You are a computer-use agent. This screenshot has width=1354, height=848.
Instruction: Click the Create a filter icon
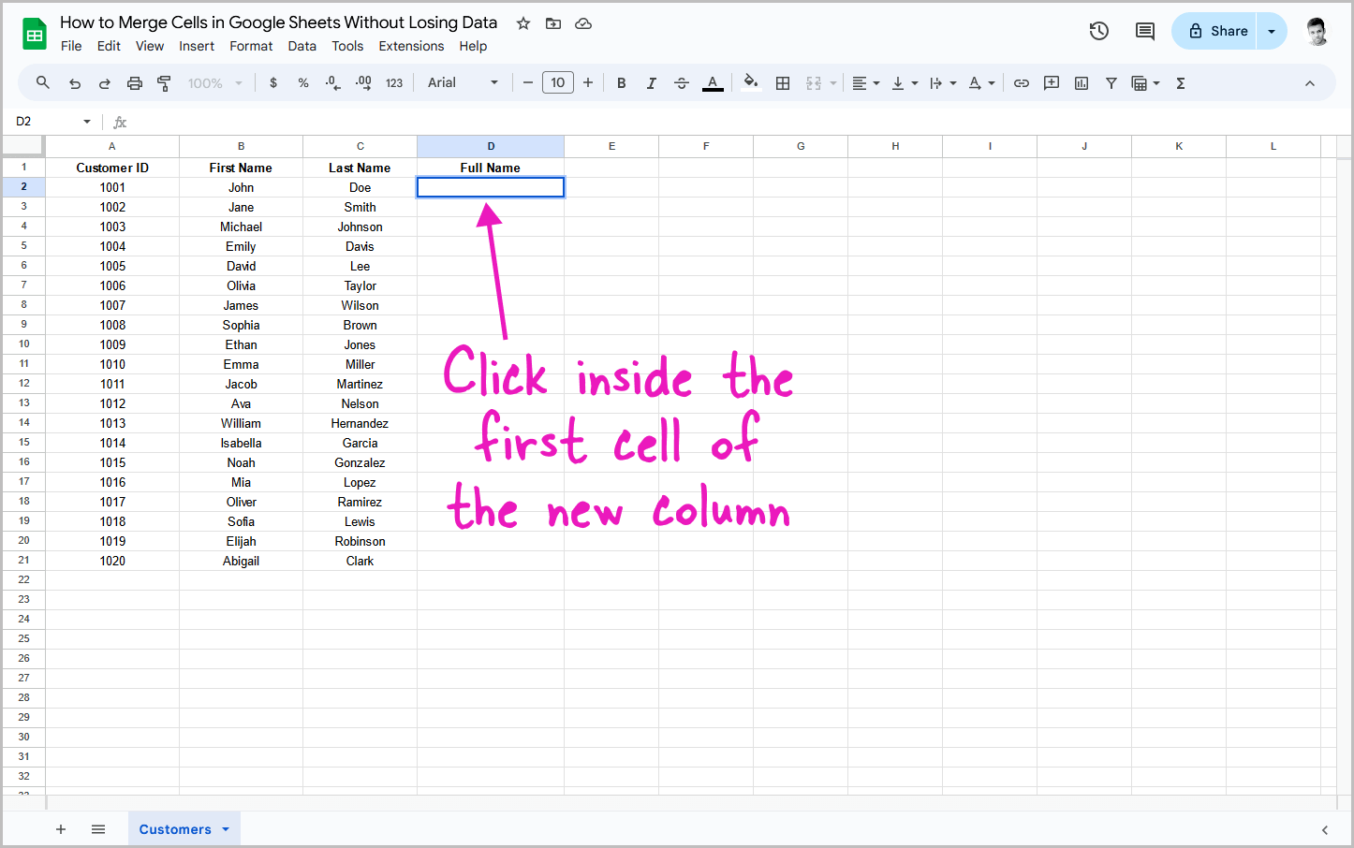click(x=1111, y=83)
